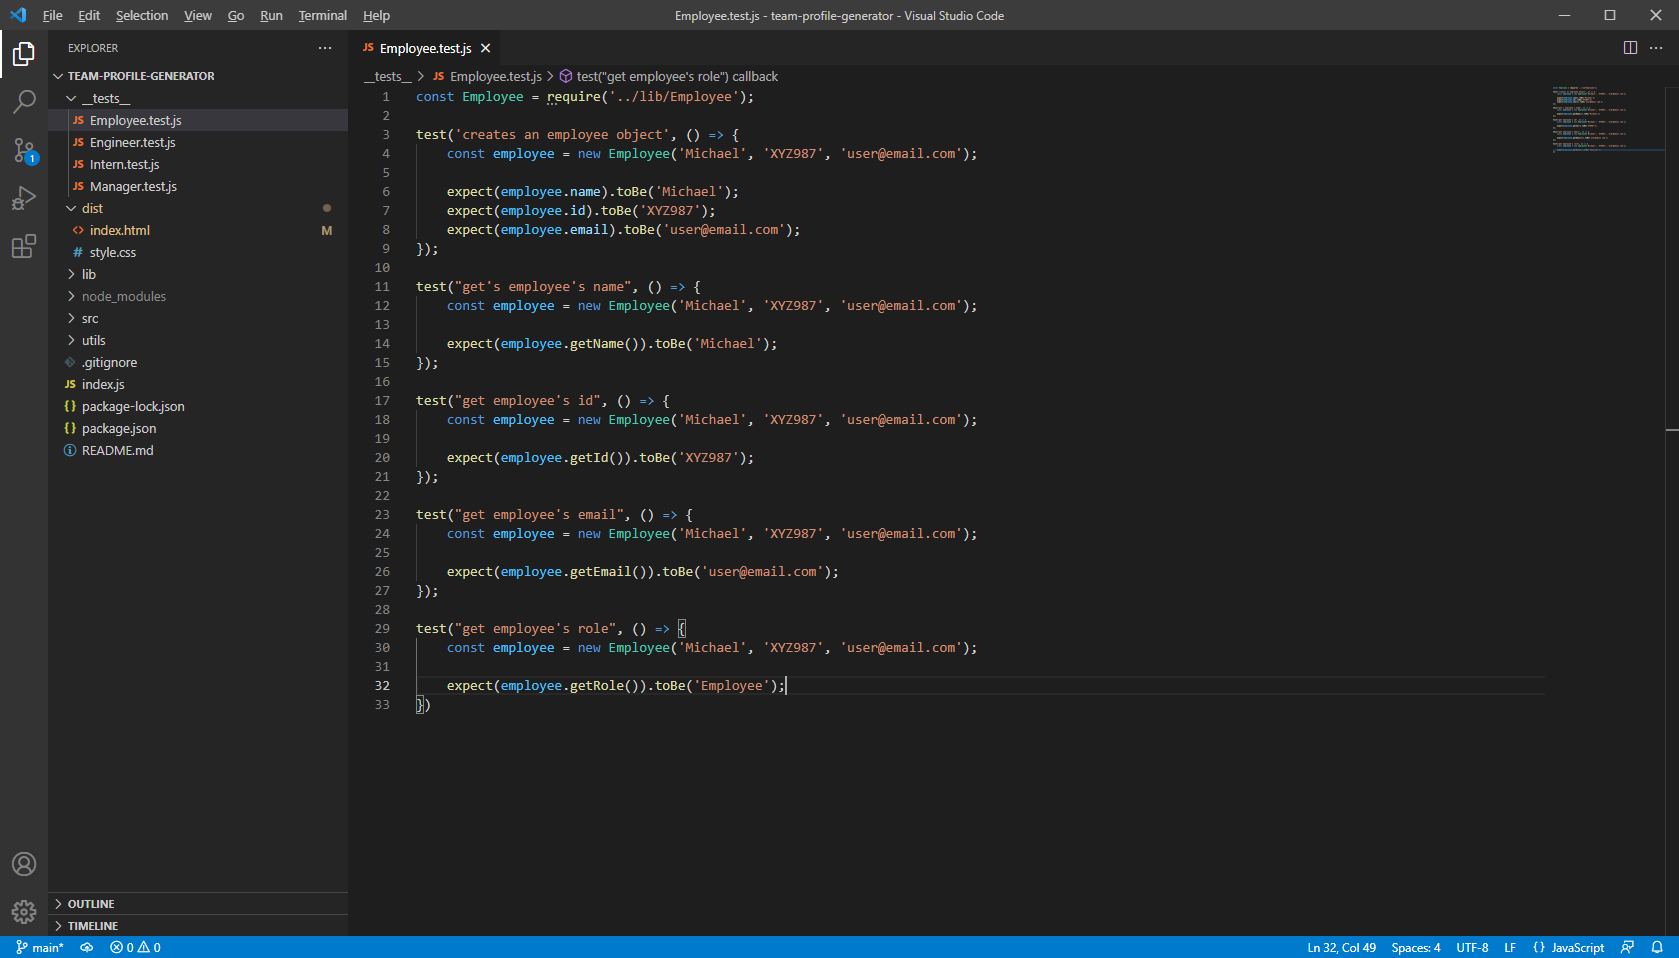Viewport: 1679px width, 958px height.
Task: Open the Manage settings gear icon
Action: 24,911
